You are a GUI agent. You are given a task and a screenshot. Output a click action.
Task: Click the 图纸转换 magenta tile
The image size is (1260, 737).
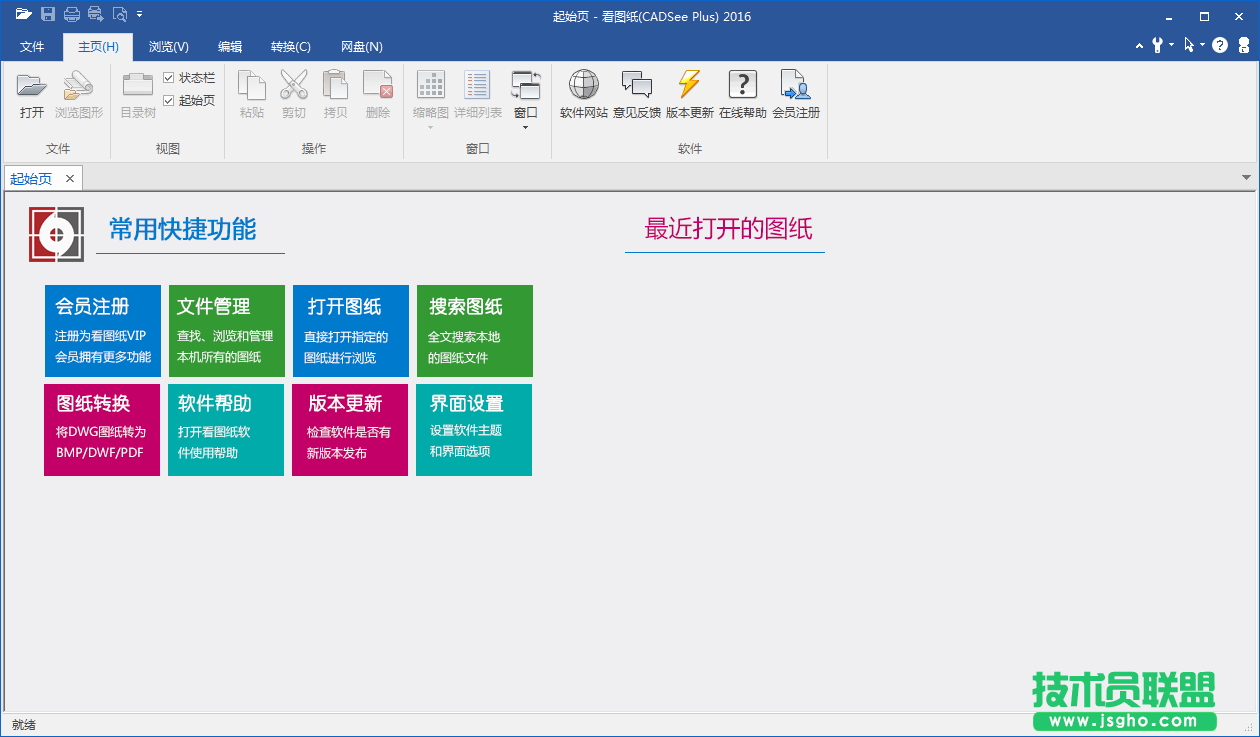click(102, 430)
